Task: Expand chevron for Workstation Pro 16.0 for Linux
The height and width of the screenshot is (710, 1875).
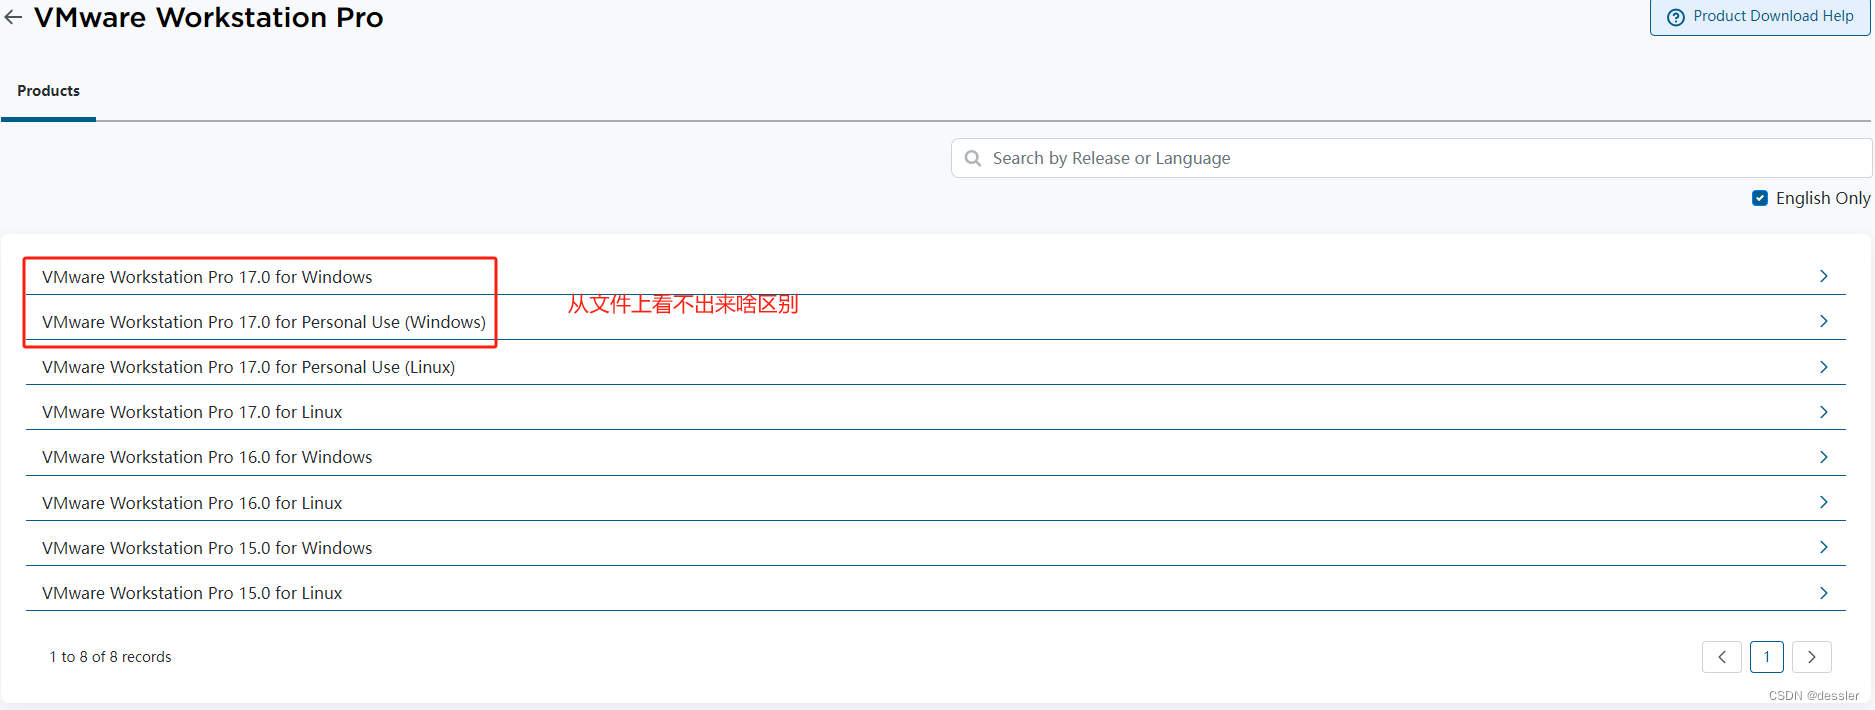Action: tap(1823, 502)
